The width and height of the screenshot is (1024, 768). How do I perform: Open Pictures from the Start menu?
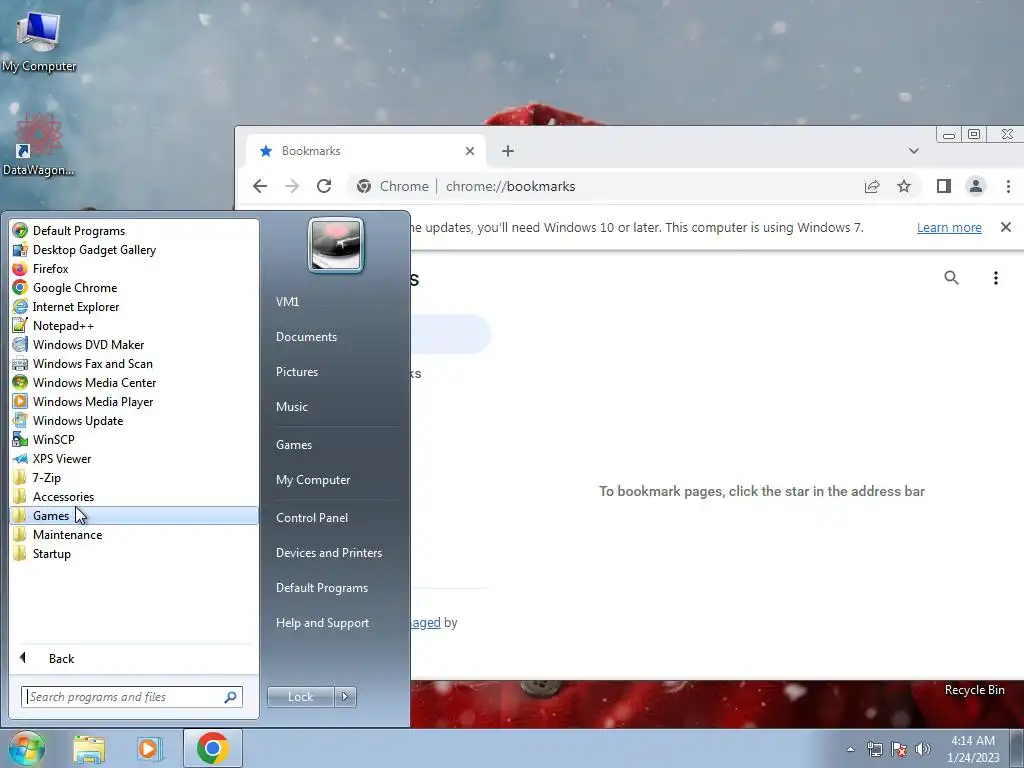tap(297, 372)
